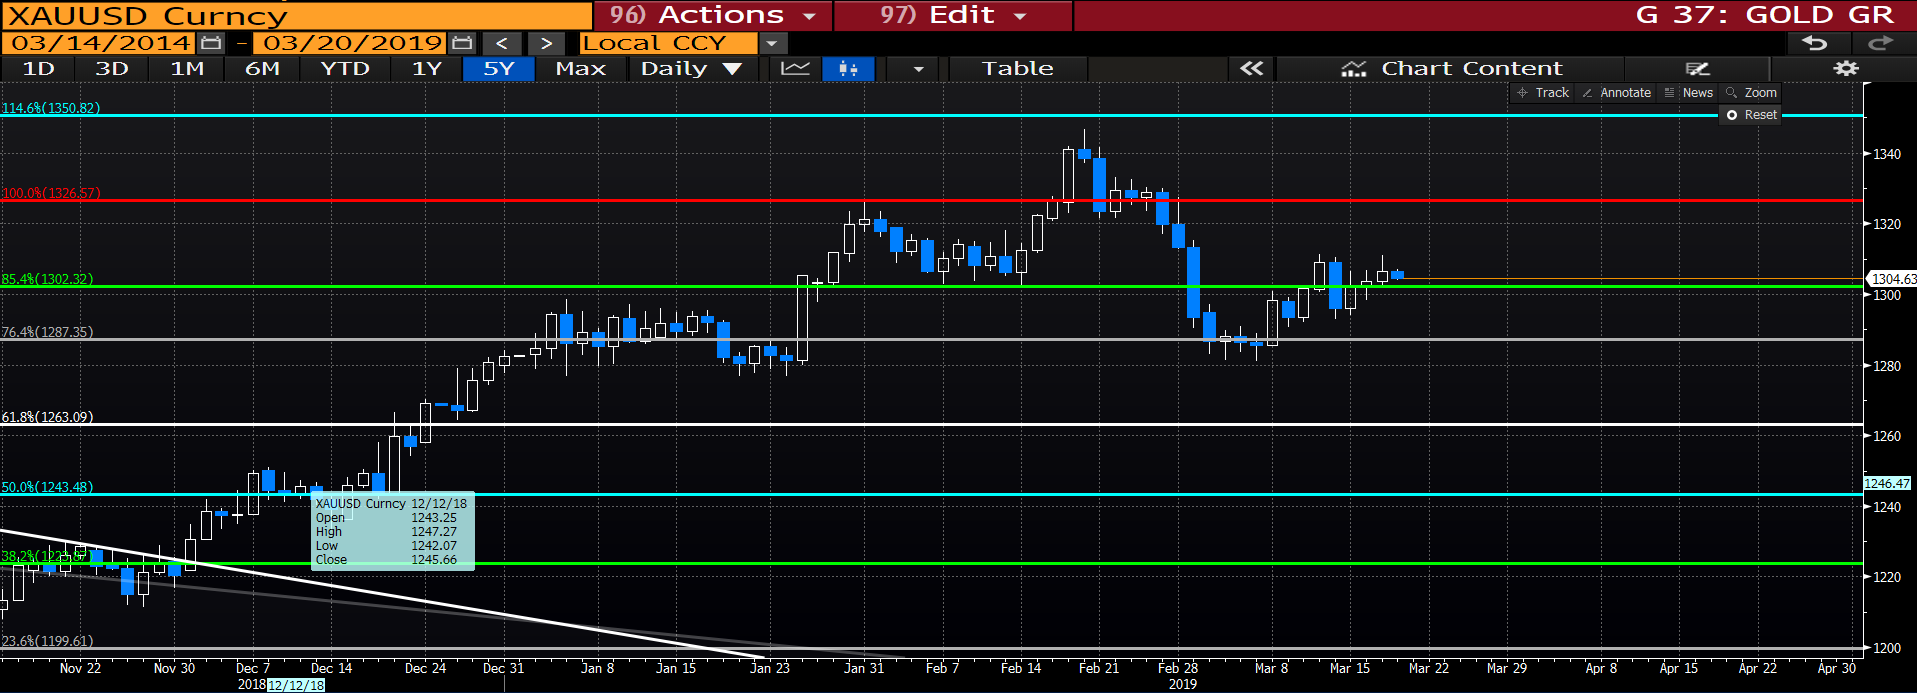
Task: Click the Mar 15 date on the axis
Action: (x=1350, y=668)
